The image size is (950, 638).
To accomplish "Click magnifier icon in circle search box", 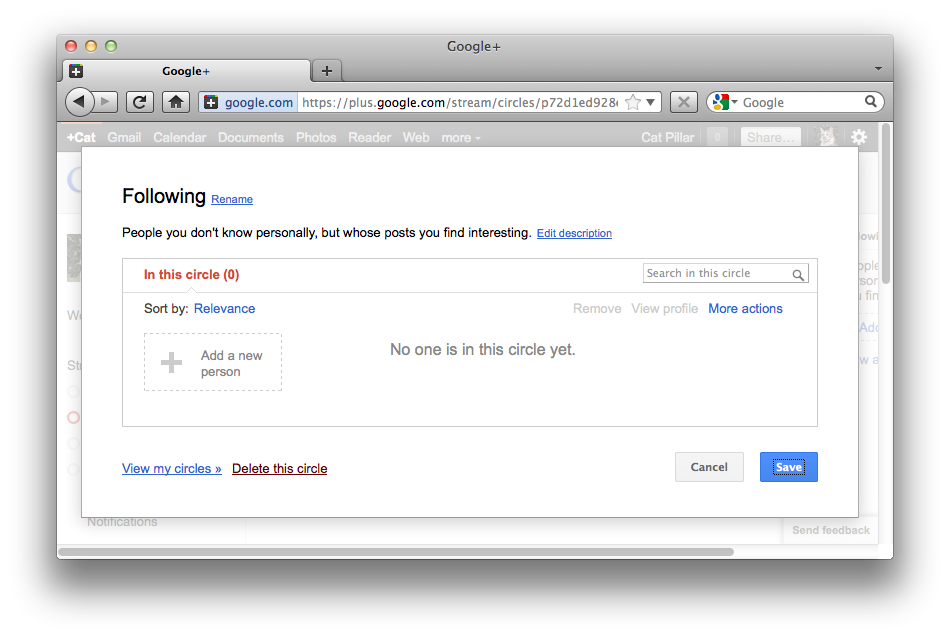I will click(798, 274).
